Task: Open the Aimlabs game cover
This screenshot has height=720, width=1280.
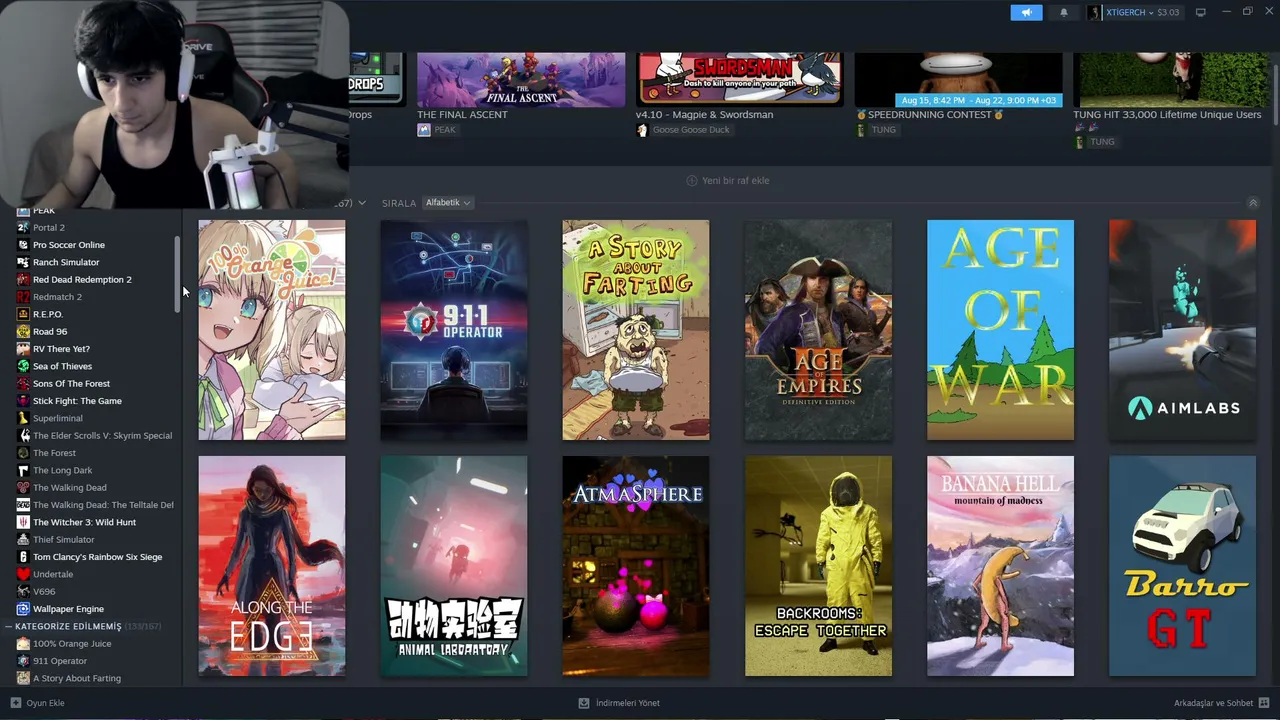Action: pyautogui.click(x=1182, y=330)
